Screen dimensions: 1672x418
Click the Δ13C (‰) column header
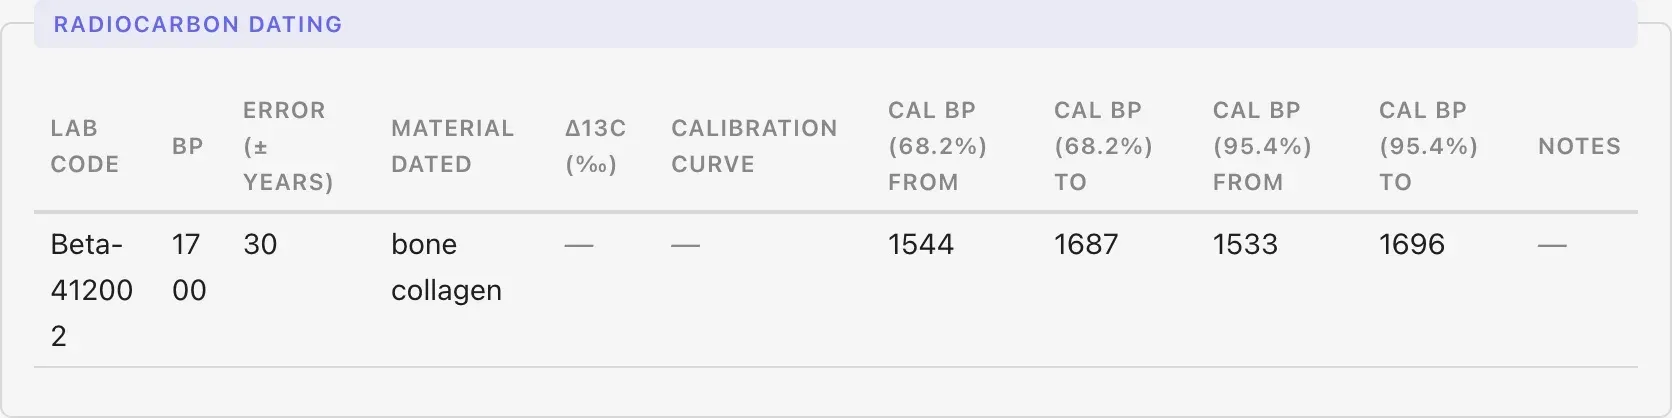[x=595, y=146]
